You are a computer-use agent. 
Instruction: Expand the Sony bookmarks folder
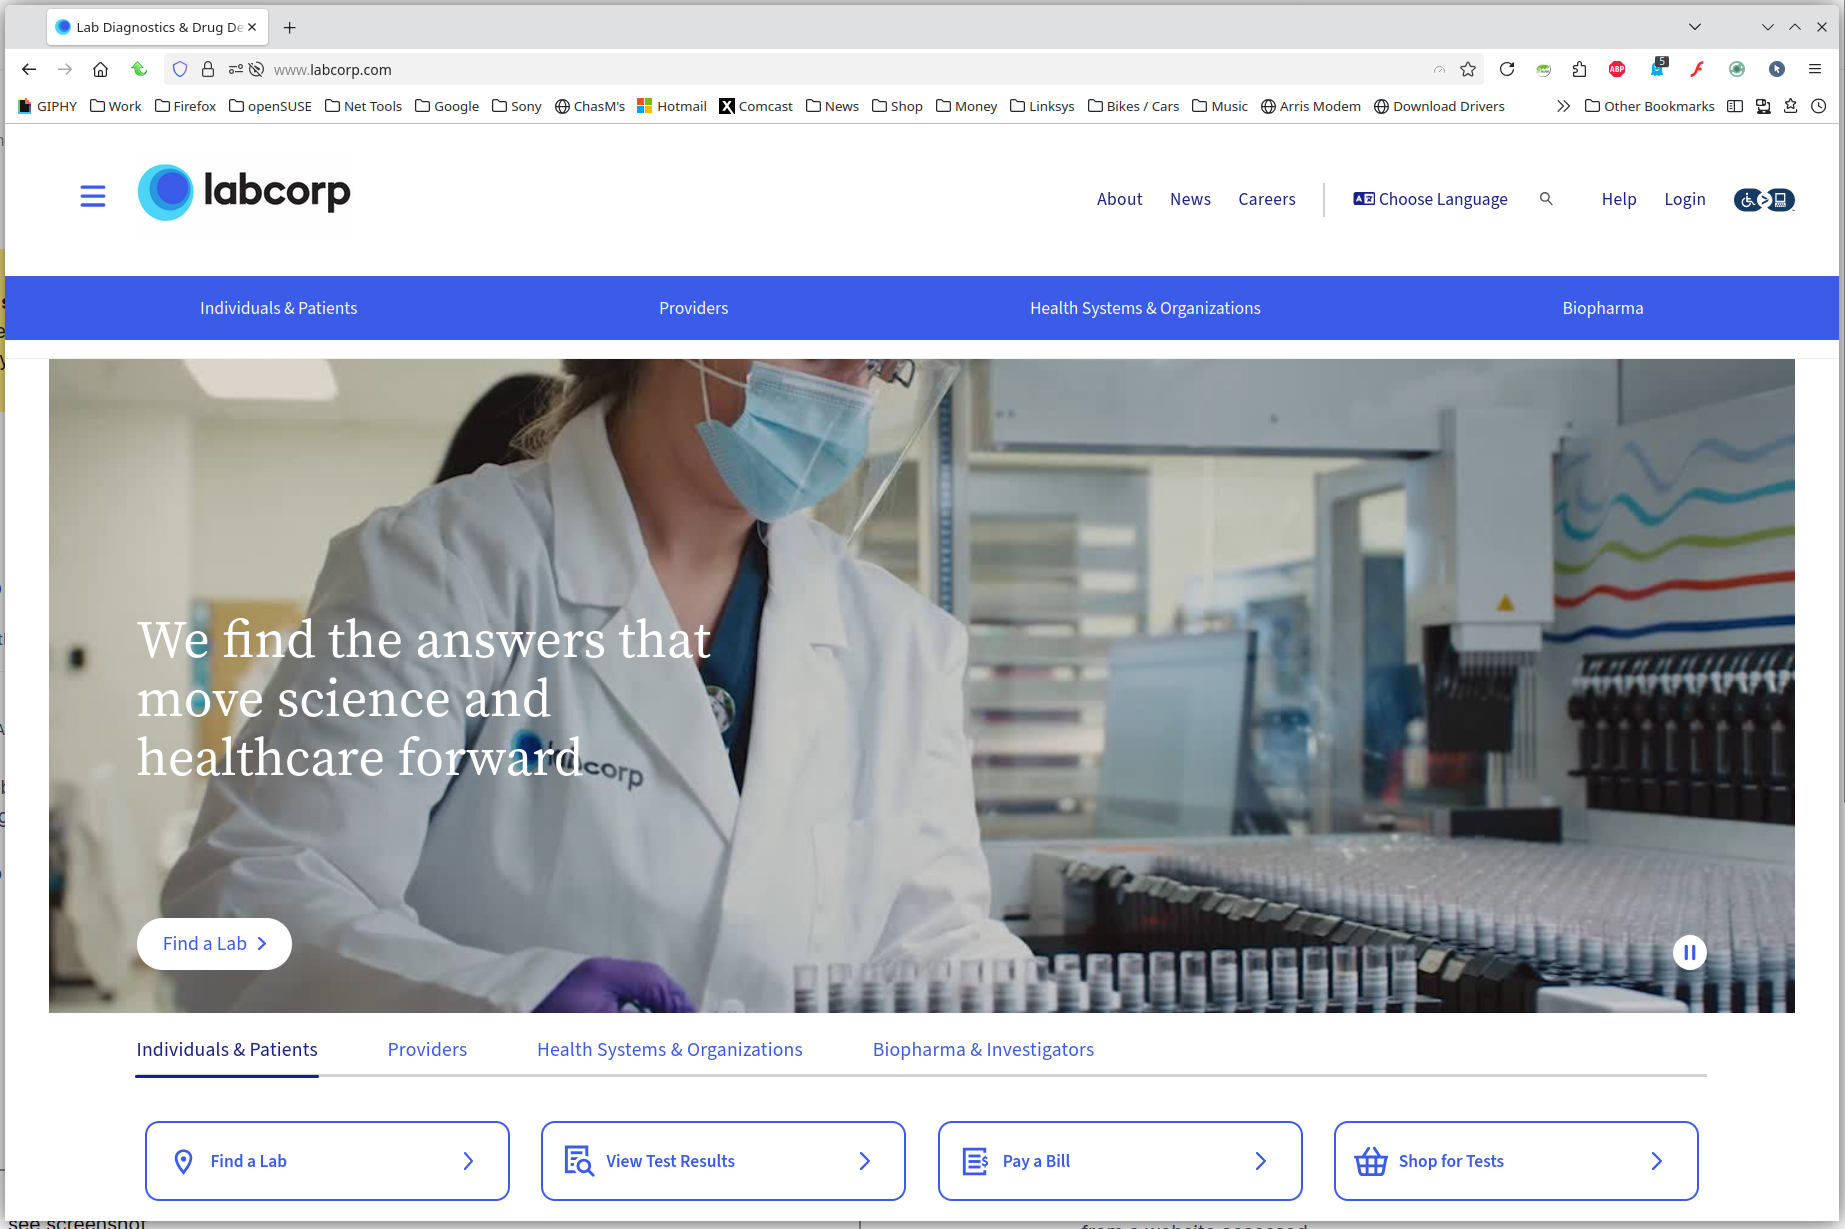pyautogui.click(x=516, y=106)
